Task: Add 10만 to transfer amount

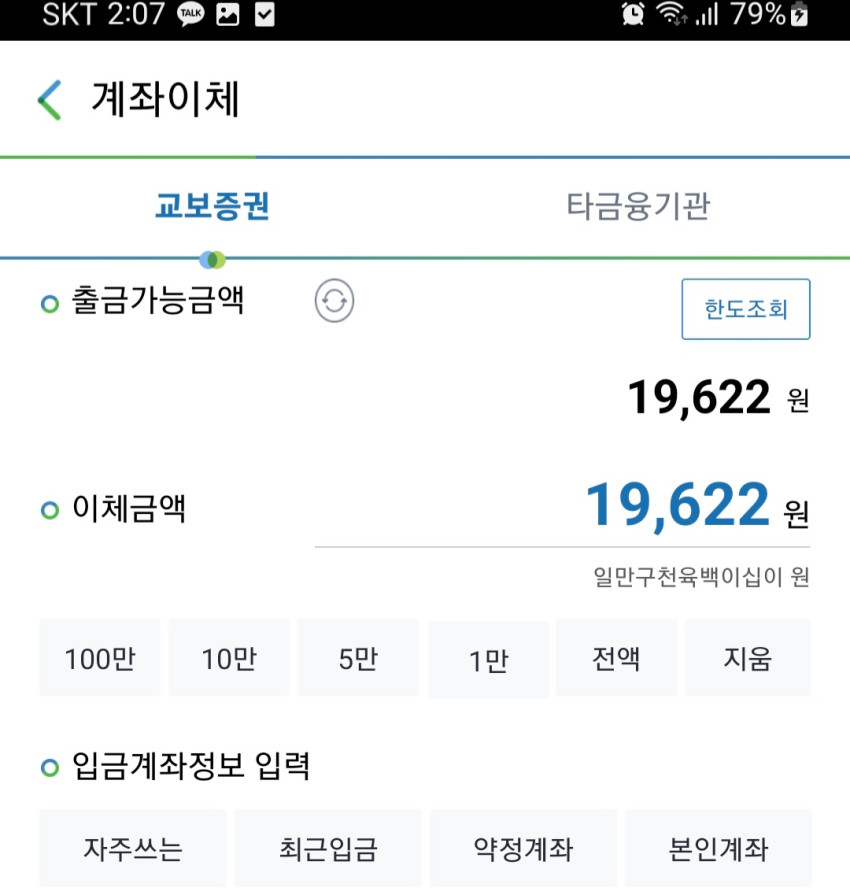Action: pos(229,658)
